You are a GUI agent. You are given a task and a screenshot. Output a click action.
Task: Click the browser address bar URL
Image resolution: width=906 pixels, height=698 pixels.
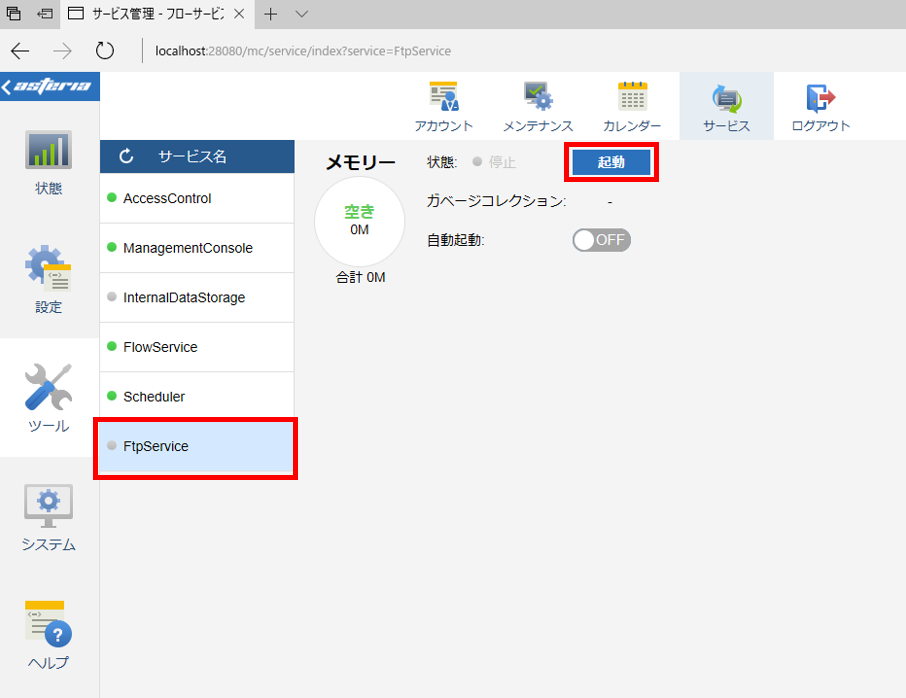303,51
